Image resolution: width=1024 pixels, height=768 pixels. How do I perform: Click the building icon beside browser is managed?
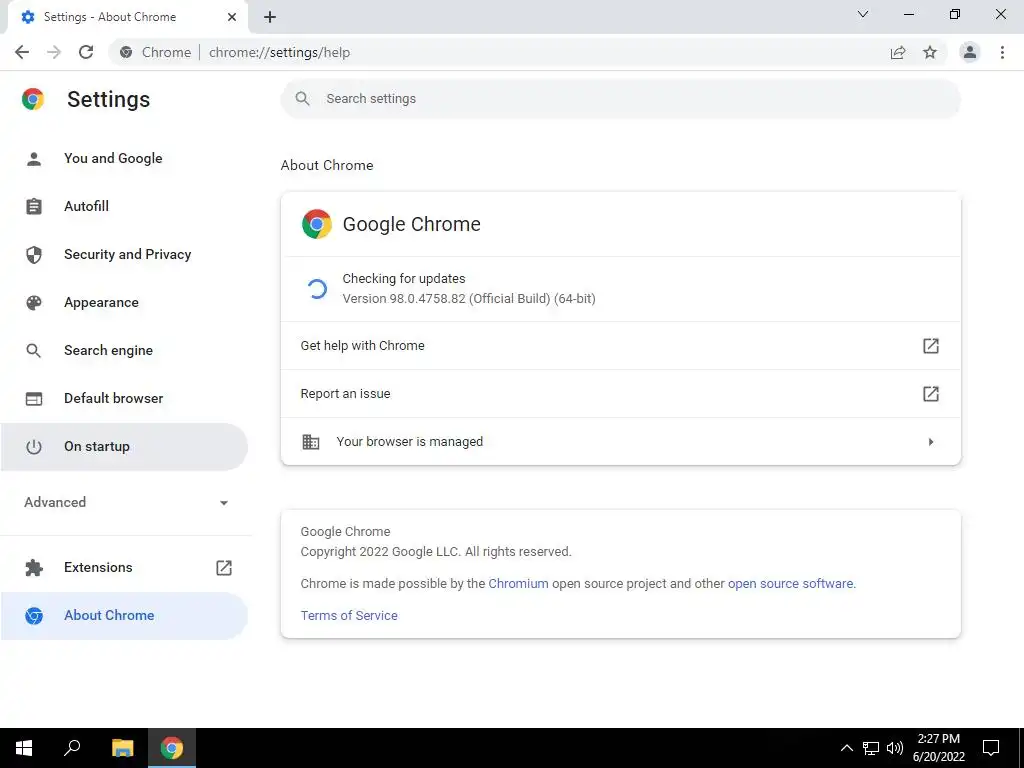coord(311,442)
